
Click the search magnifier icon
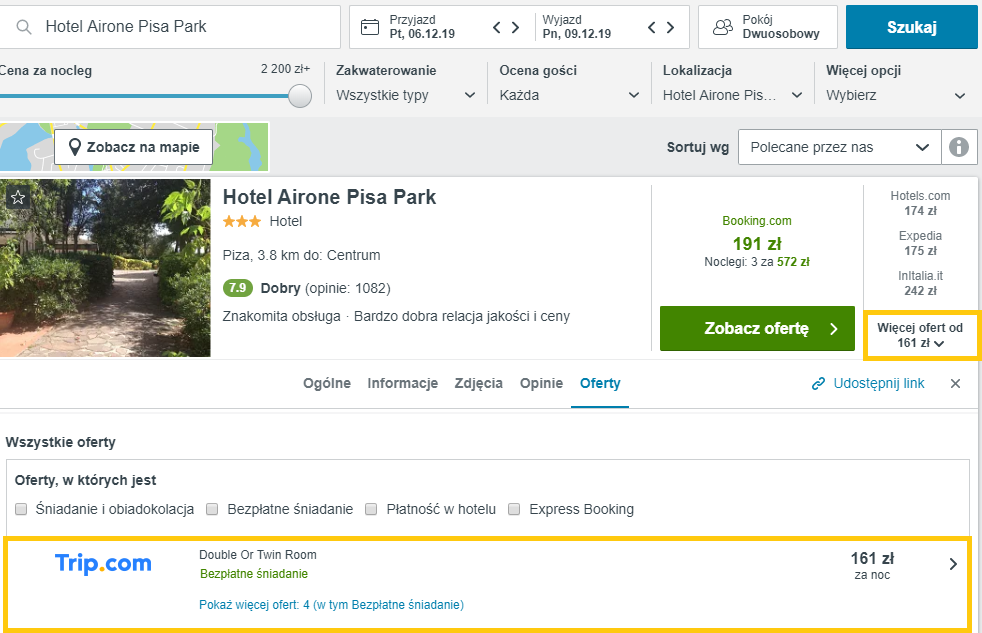click(x=24, y=26)
